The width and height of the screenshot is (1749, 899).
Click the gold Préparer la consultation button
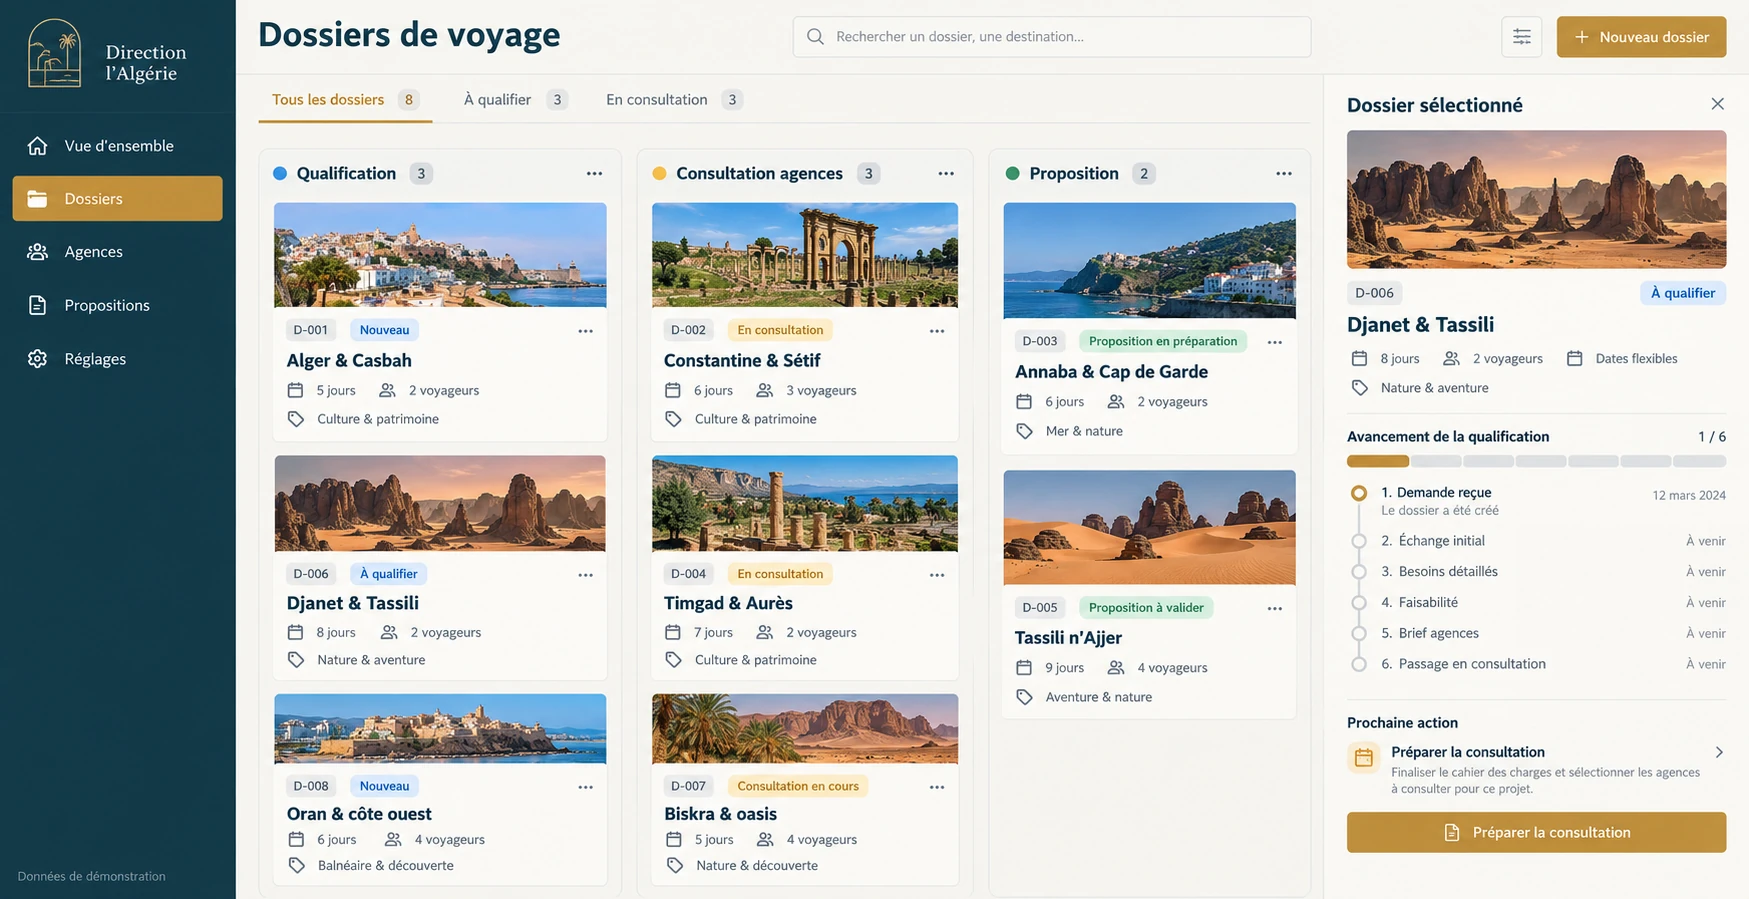click(x=1536, y=832)
